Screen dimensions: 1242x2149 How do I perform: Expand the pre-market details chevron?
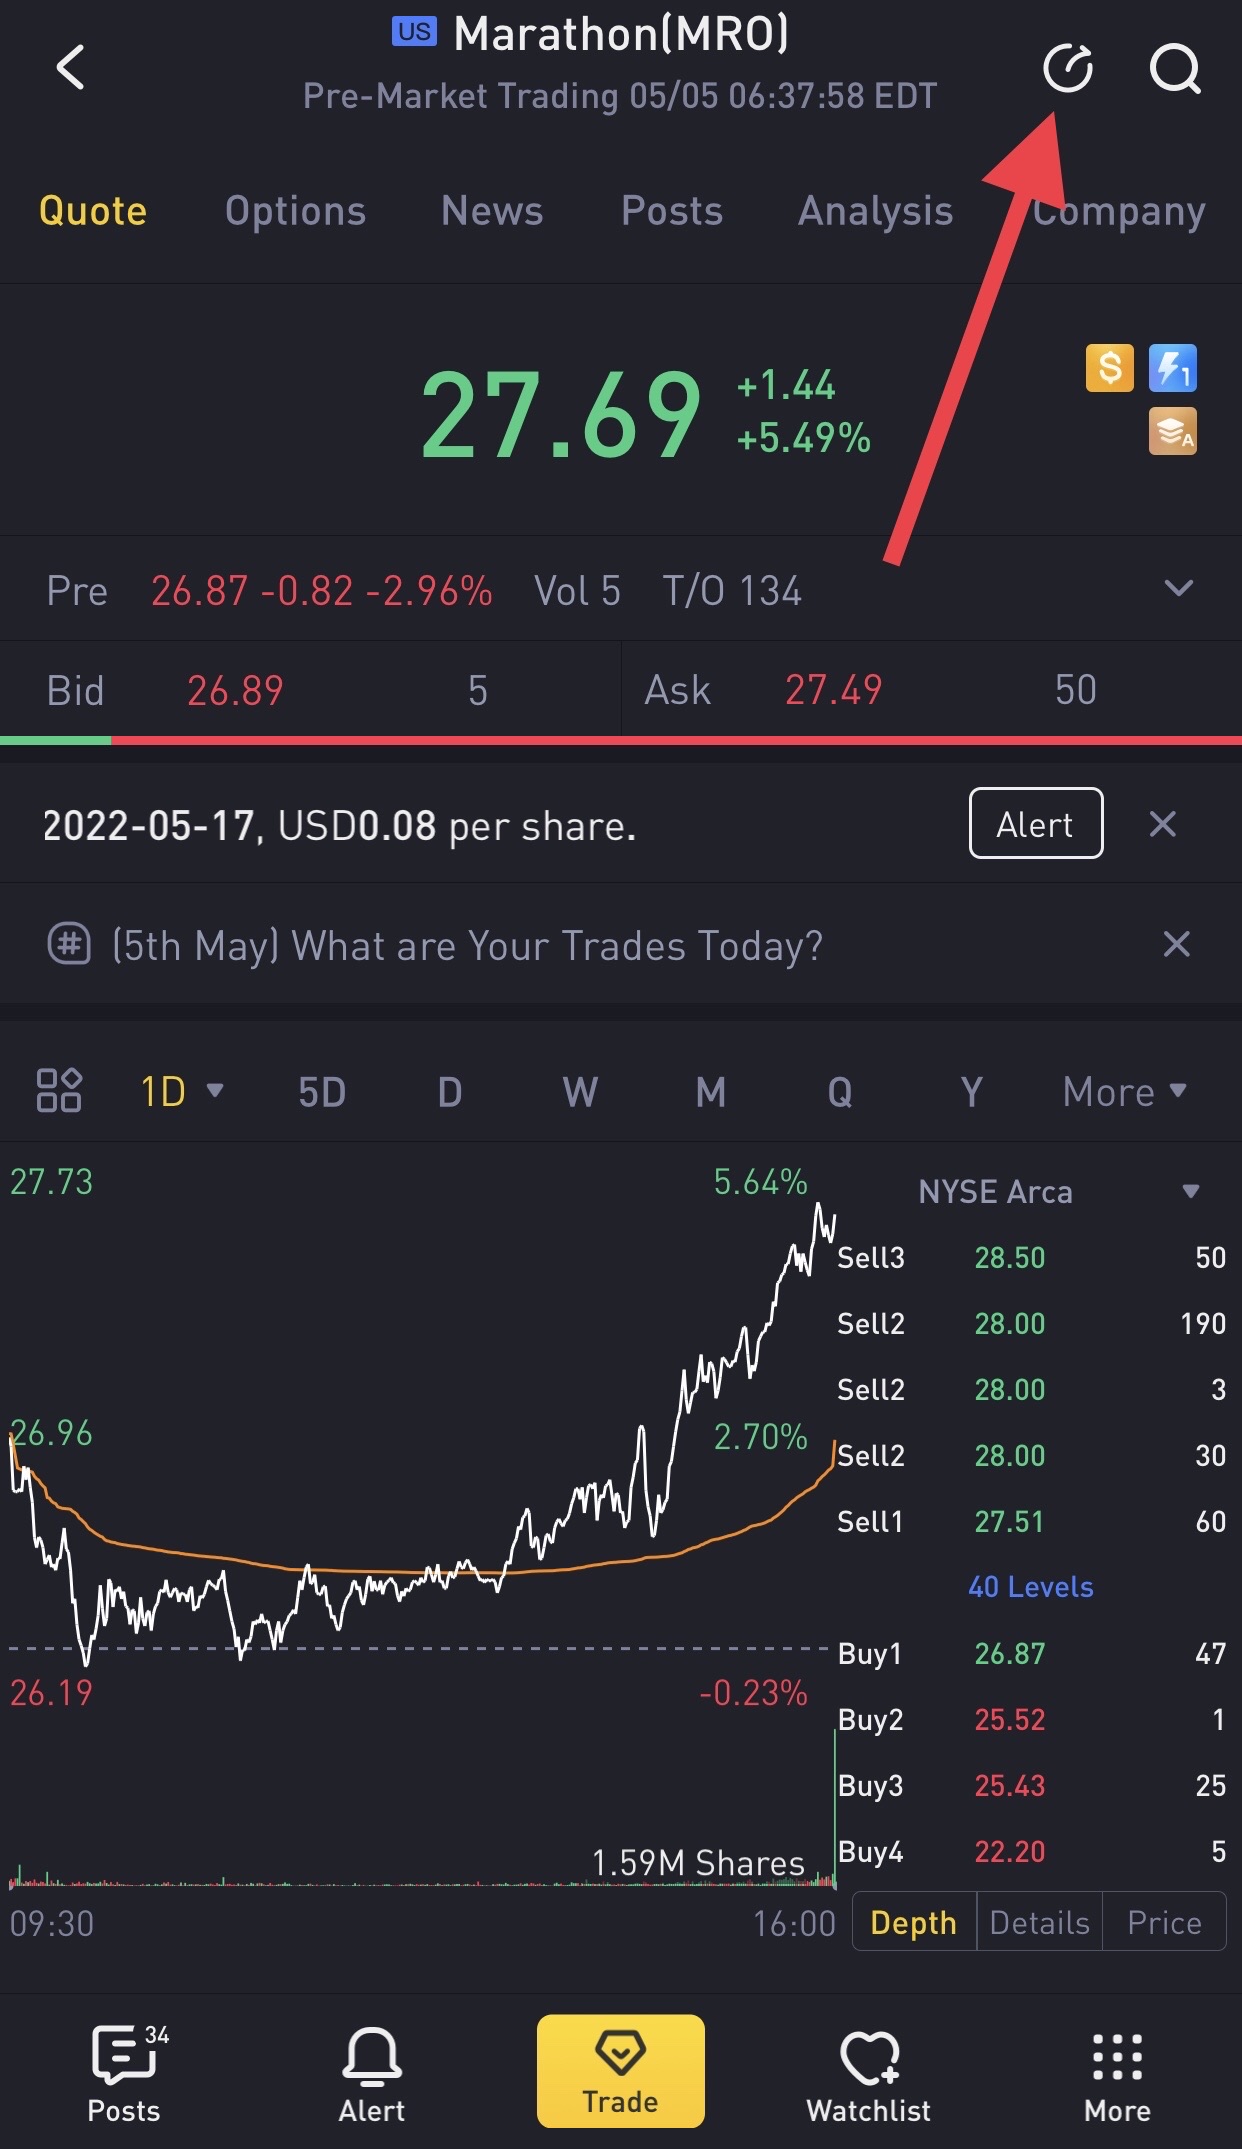1179,588
